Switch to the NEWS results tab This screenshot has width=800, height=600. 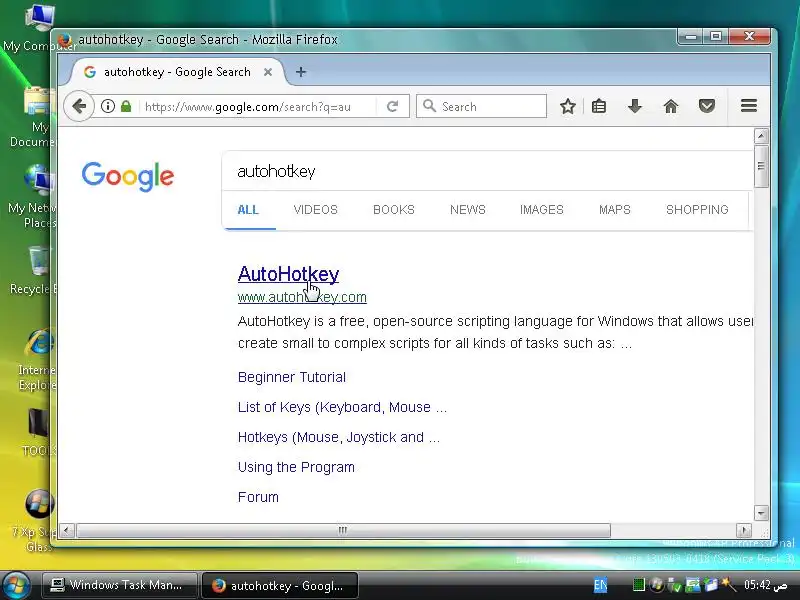[x=467, y=210]
